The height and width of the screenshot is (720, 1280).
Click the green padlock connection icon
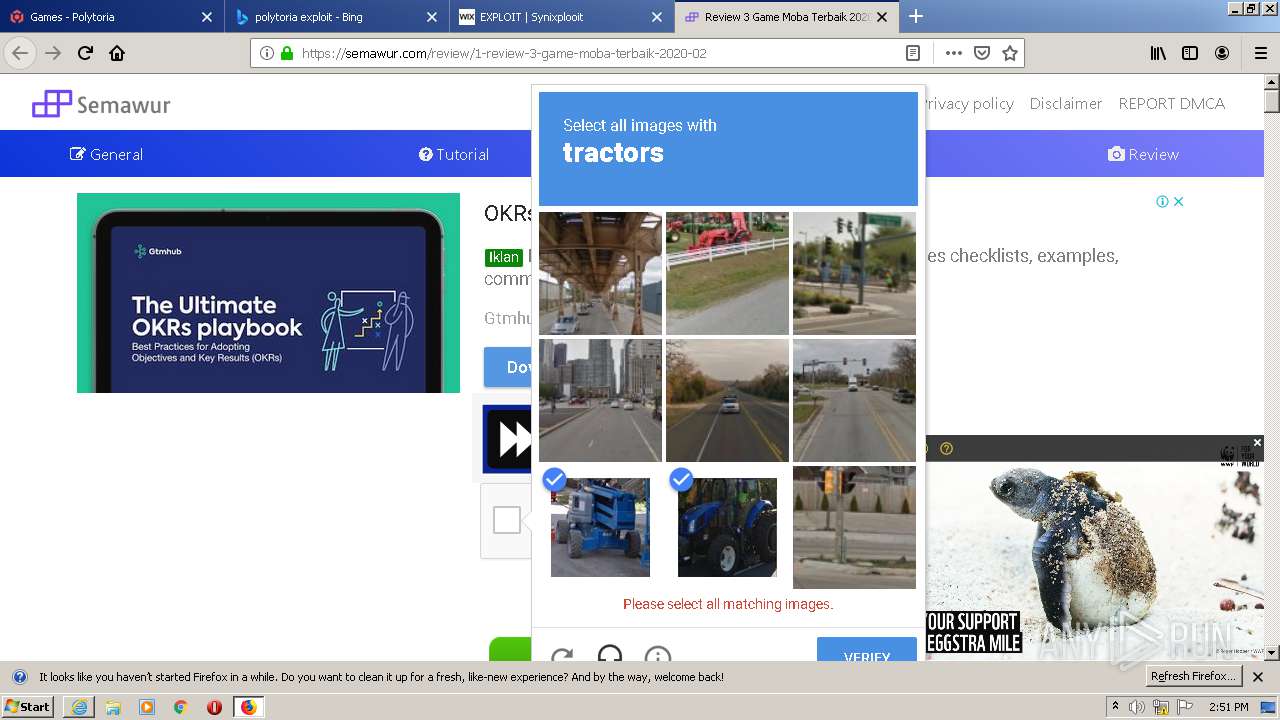287,53
